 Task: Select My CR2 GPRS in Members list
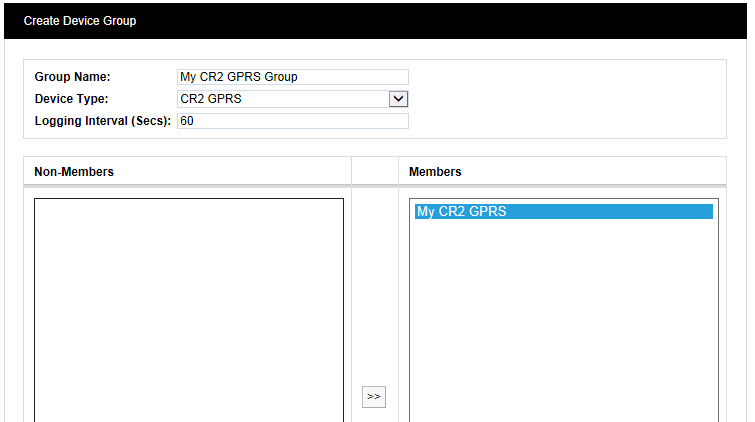(x=563, y=212)
